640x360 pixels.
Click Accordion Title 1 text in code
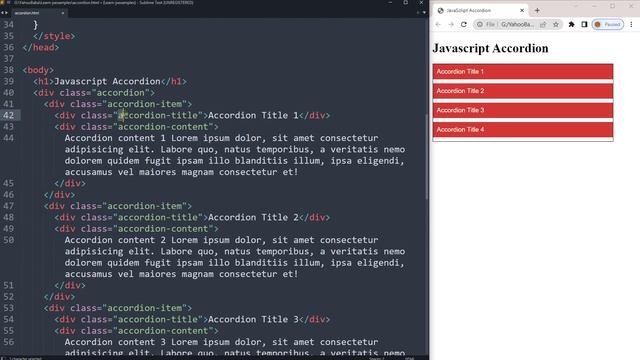[253, 116]
